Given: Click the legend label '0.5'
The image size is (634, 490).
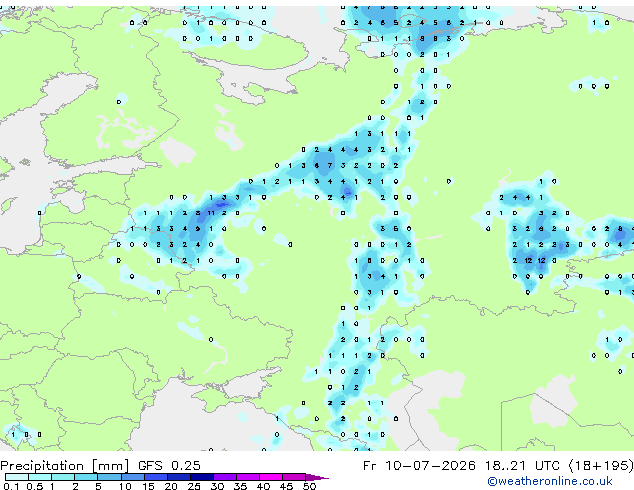Looking at the screenshot, I should pos(34,486).
